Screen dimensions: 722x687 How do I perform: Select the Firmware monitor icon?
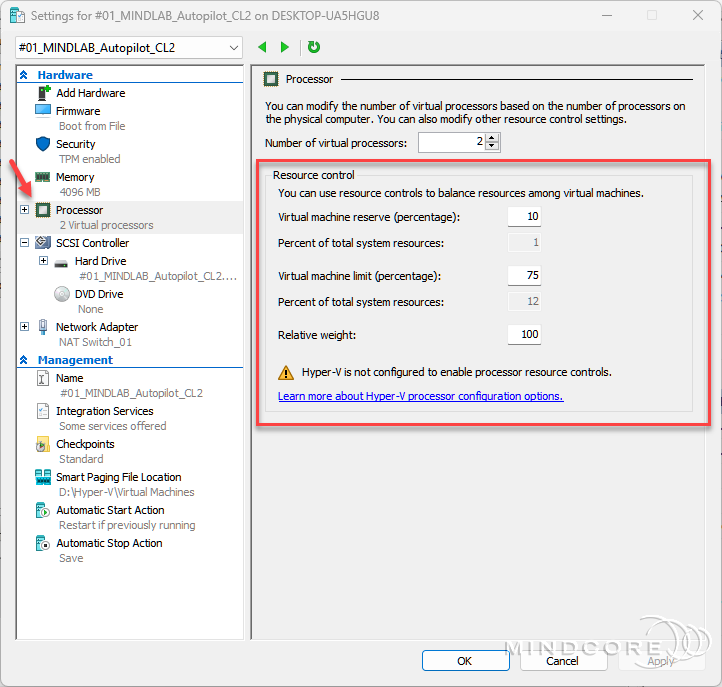(43, 111)
